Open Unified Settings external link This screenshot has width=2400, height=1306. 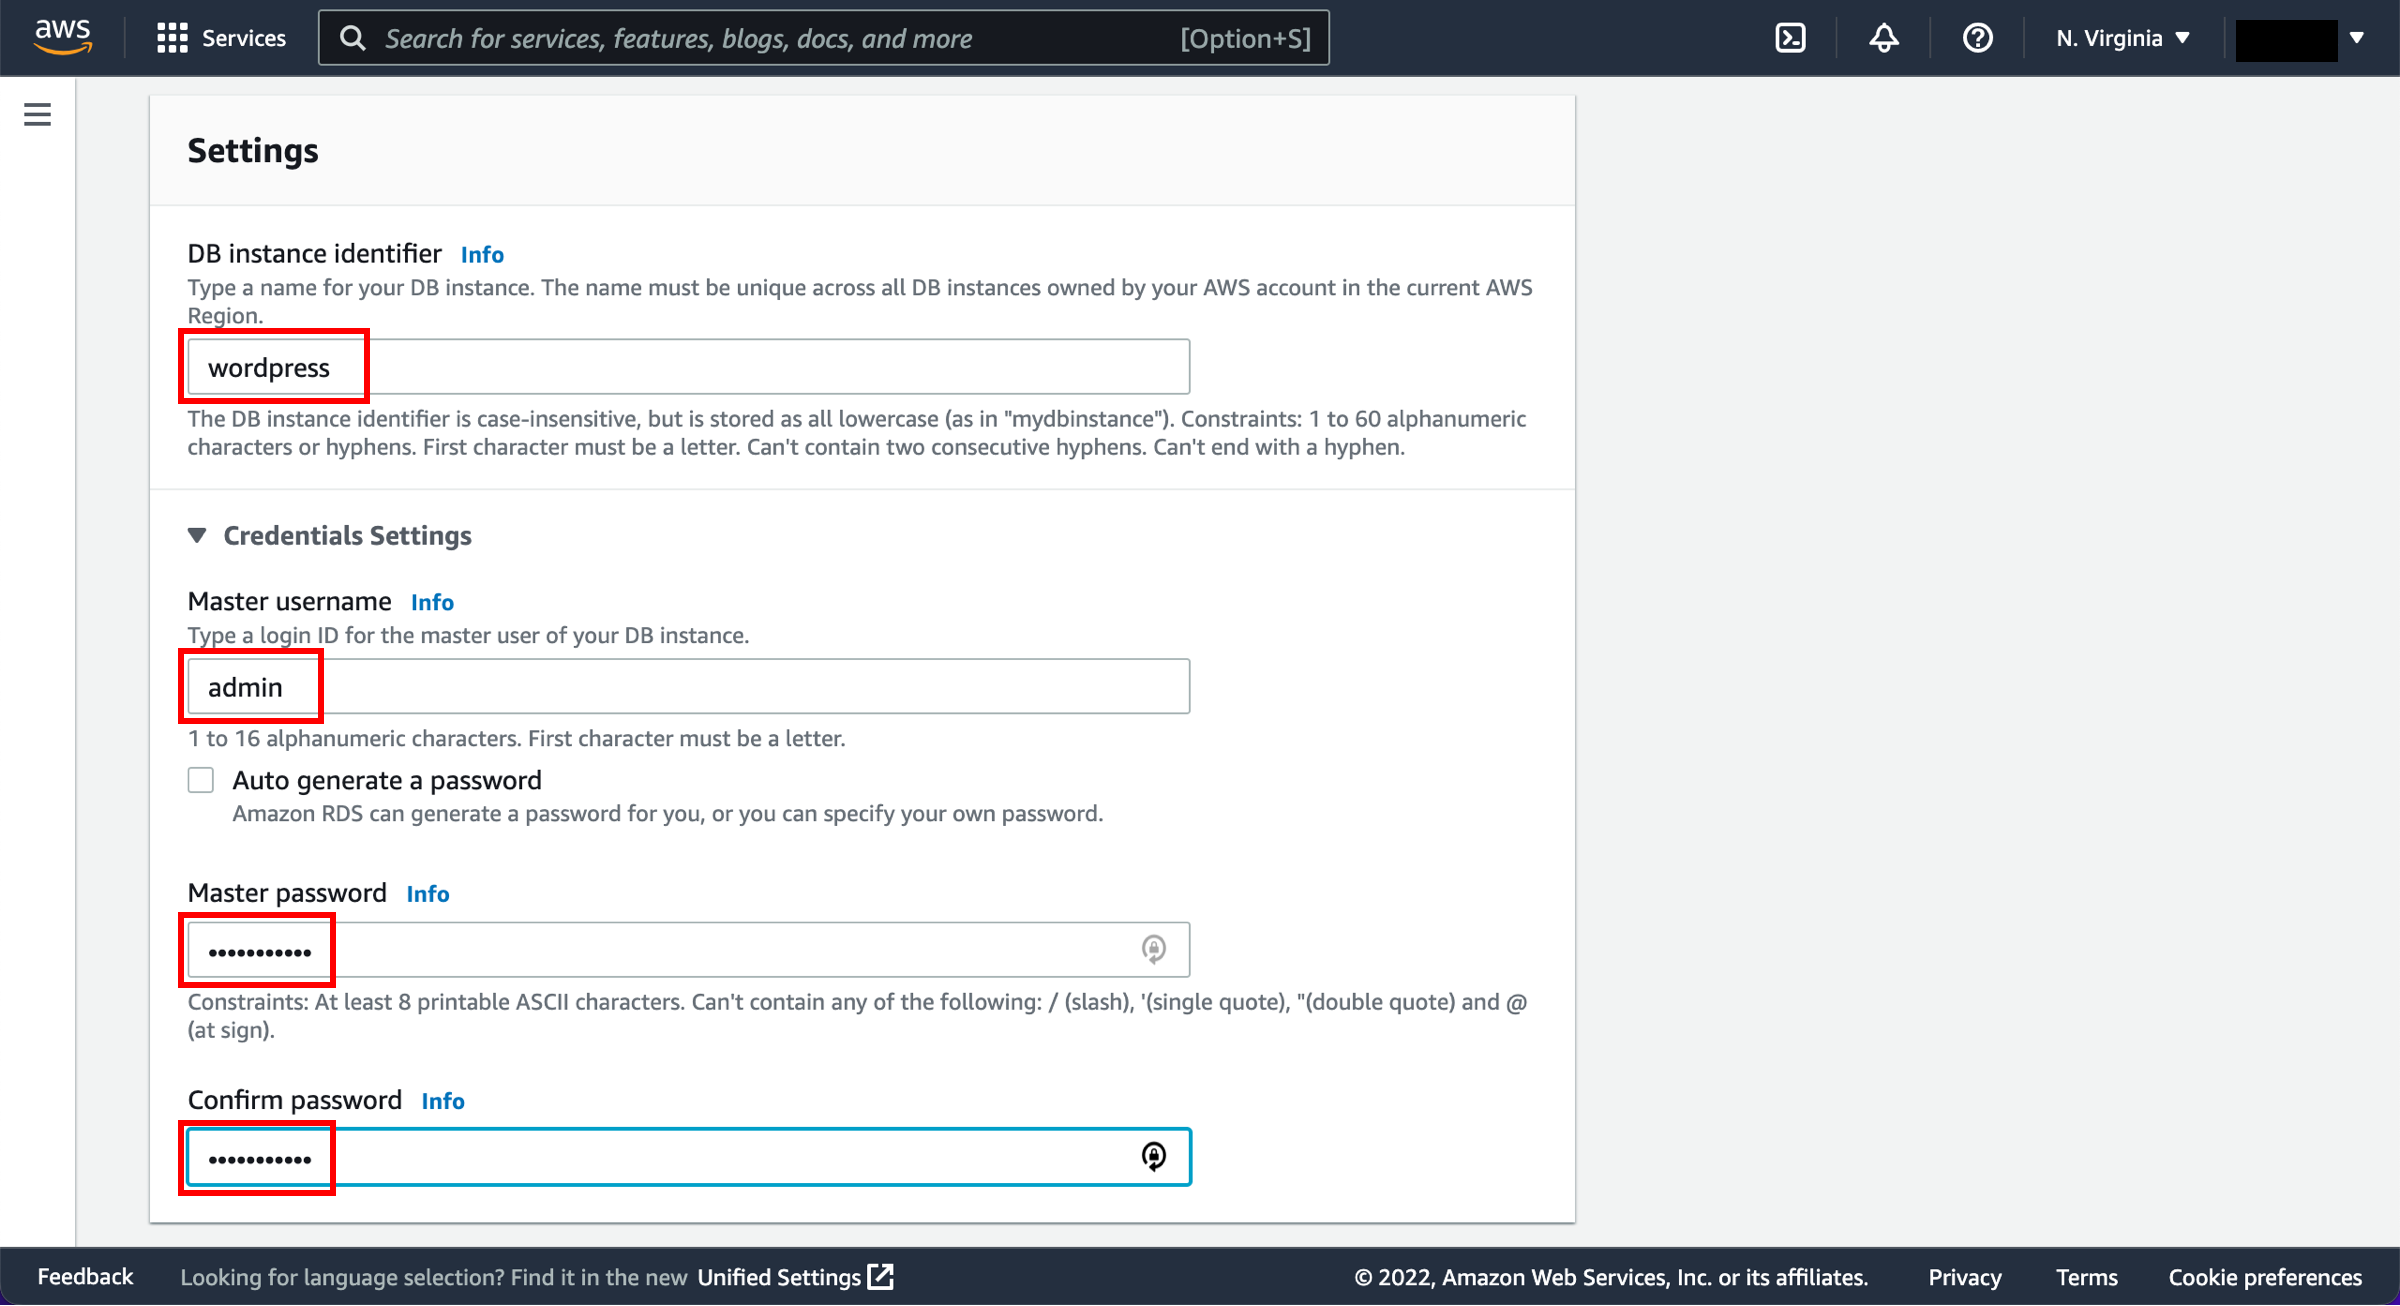[795, 1277]
